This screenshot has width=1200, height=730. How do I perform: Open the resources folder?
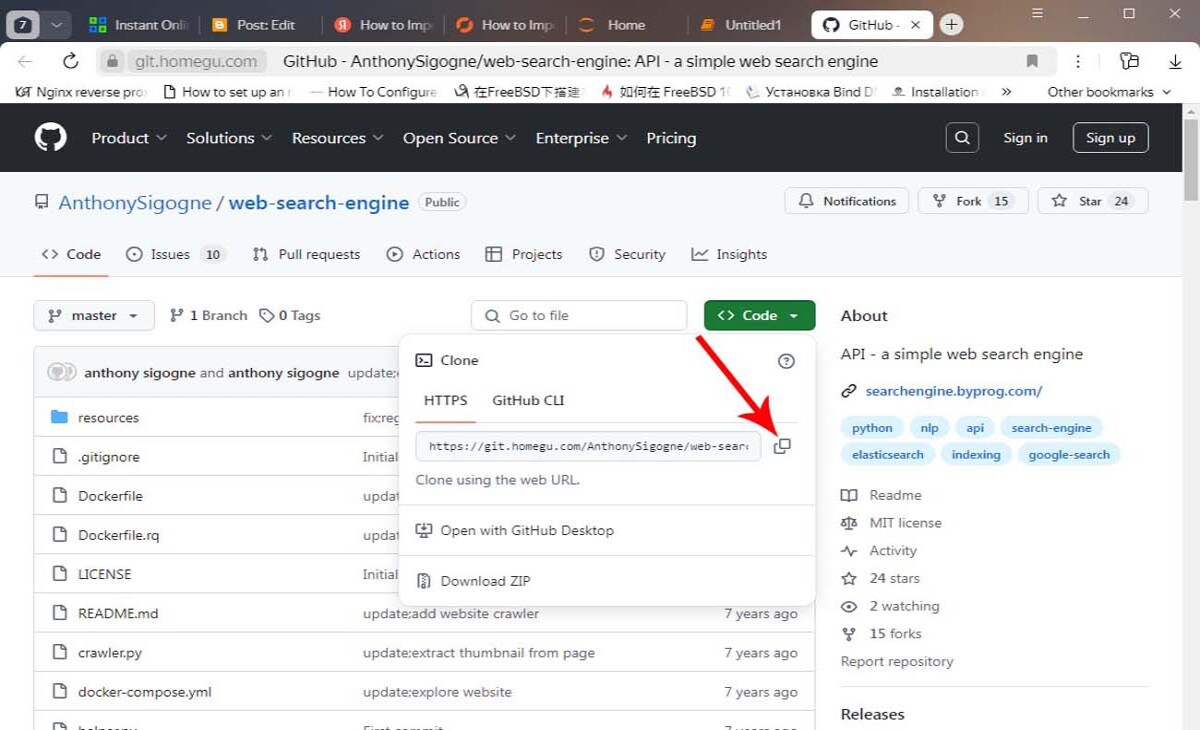(x=108, y=418)
